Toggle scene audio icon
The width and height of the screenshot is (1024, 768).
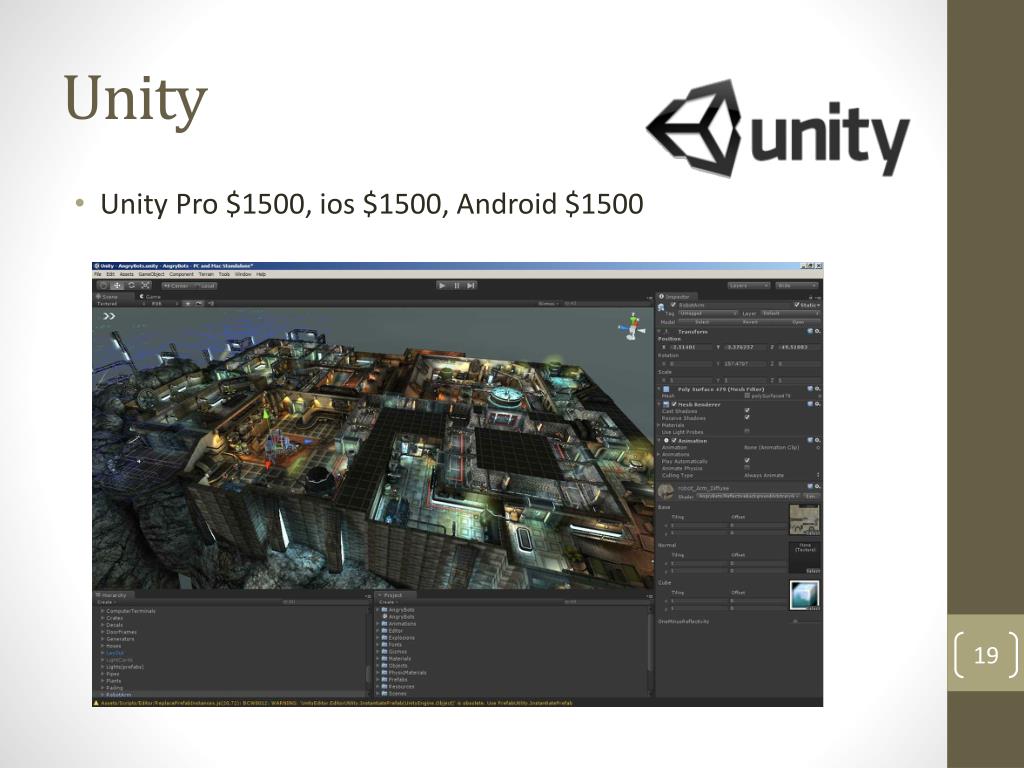(x=211, y=304)
